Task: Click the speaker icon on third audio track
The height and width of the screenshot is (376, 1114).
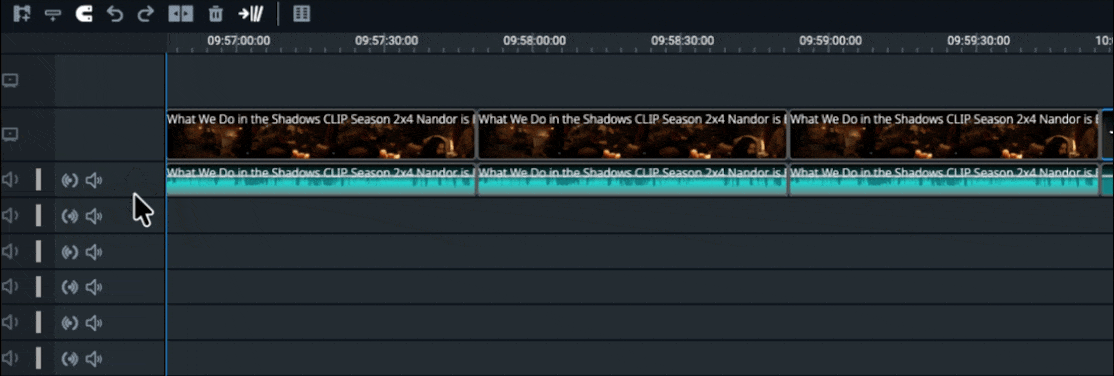Action: click(94, 251)
